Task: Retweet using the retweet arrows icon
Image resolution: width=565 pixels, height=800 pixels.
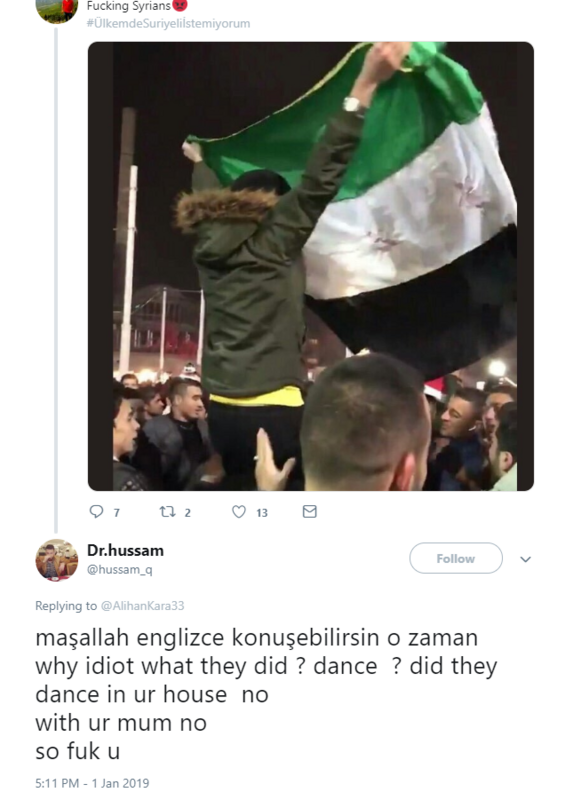Action: click(x=167, y=511)
